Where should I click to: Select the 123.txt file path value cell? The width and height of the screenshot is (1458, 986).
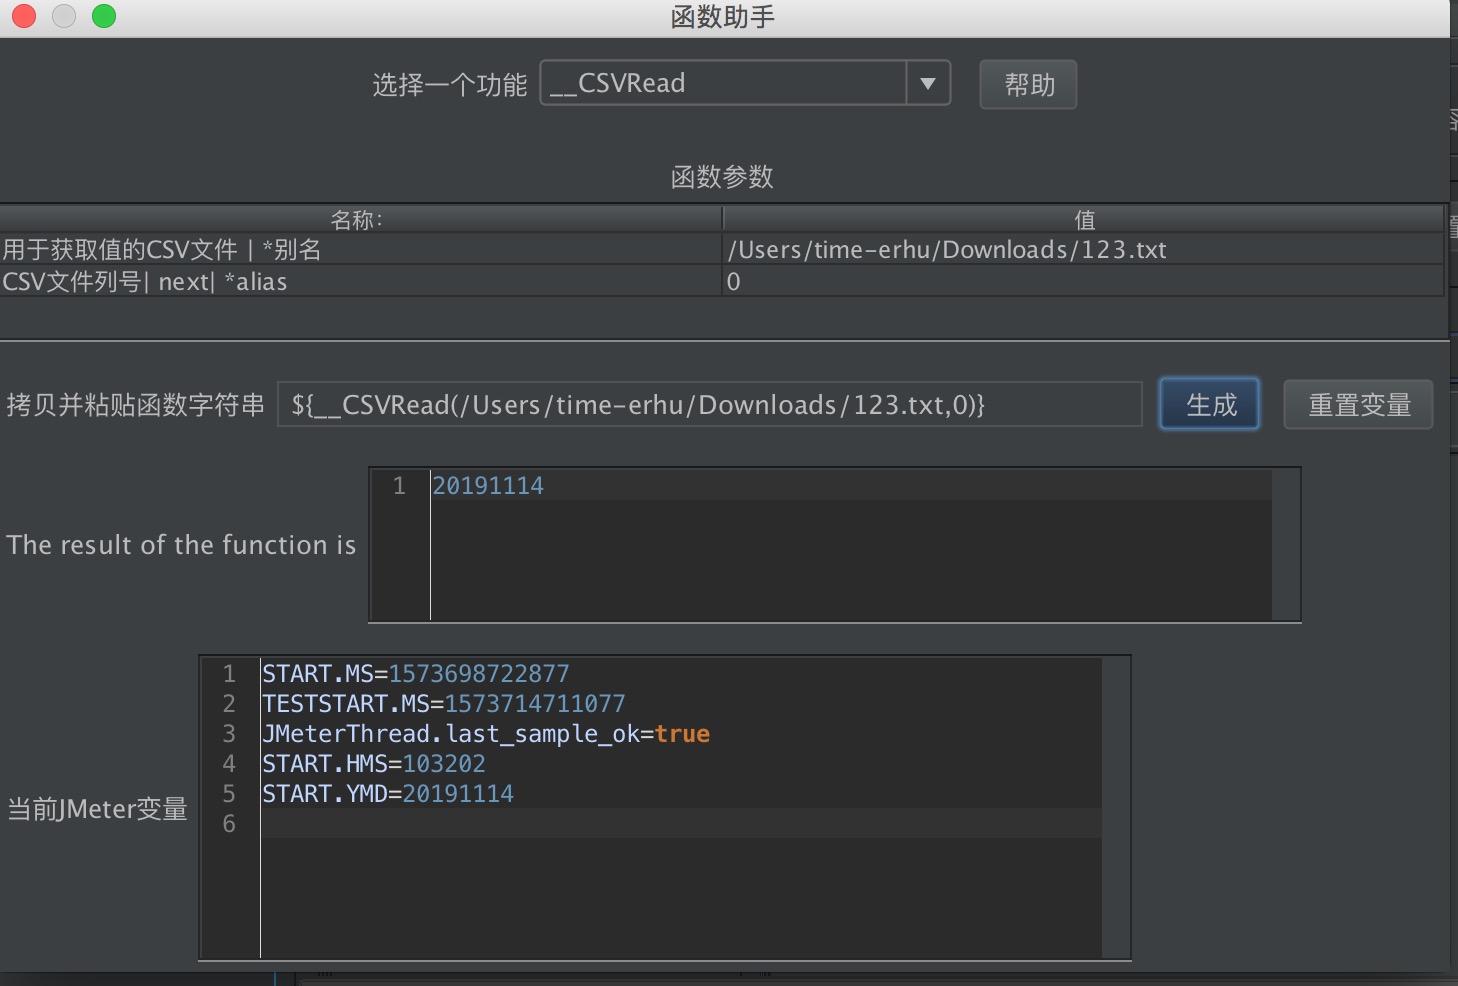(1083, 249)
